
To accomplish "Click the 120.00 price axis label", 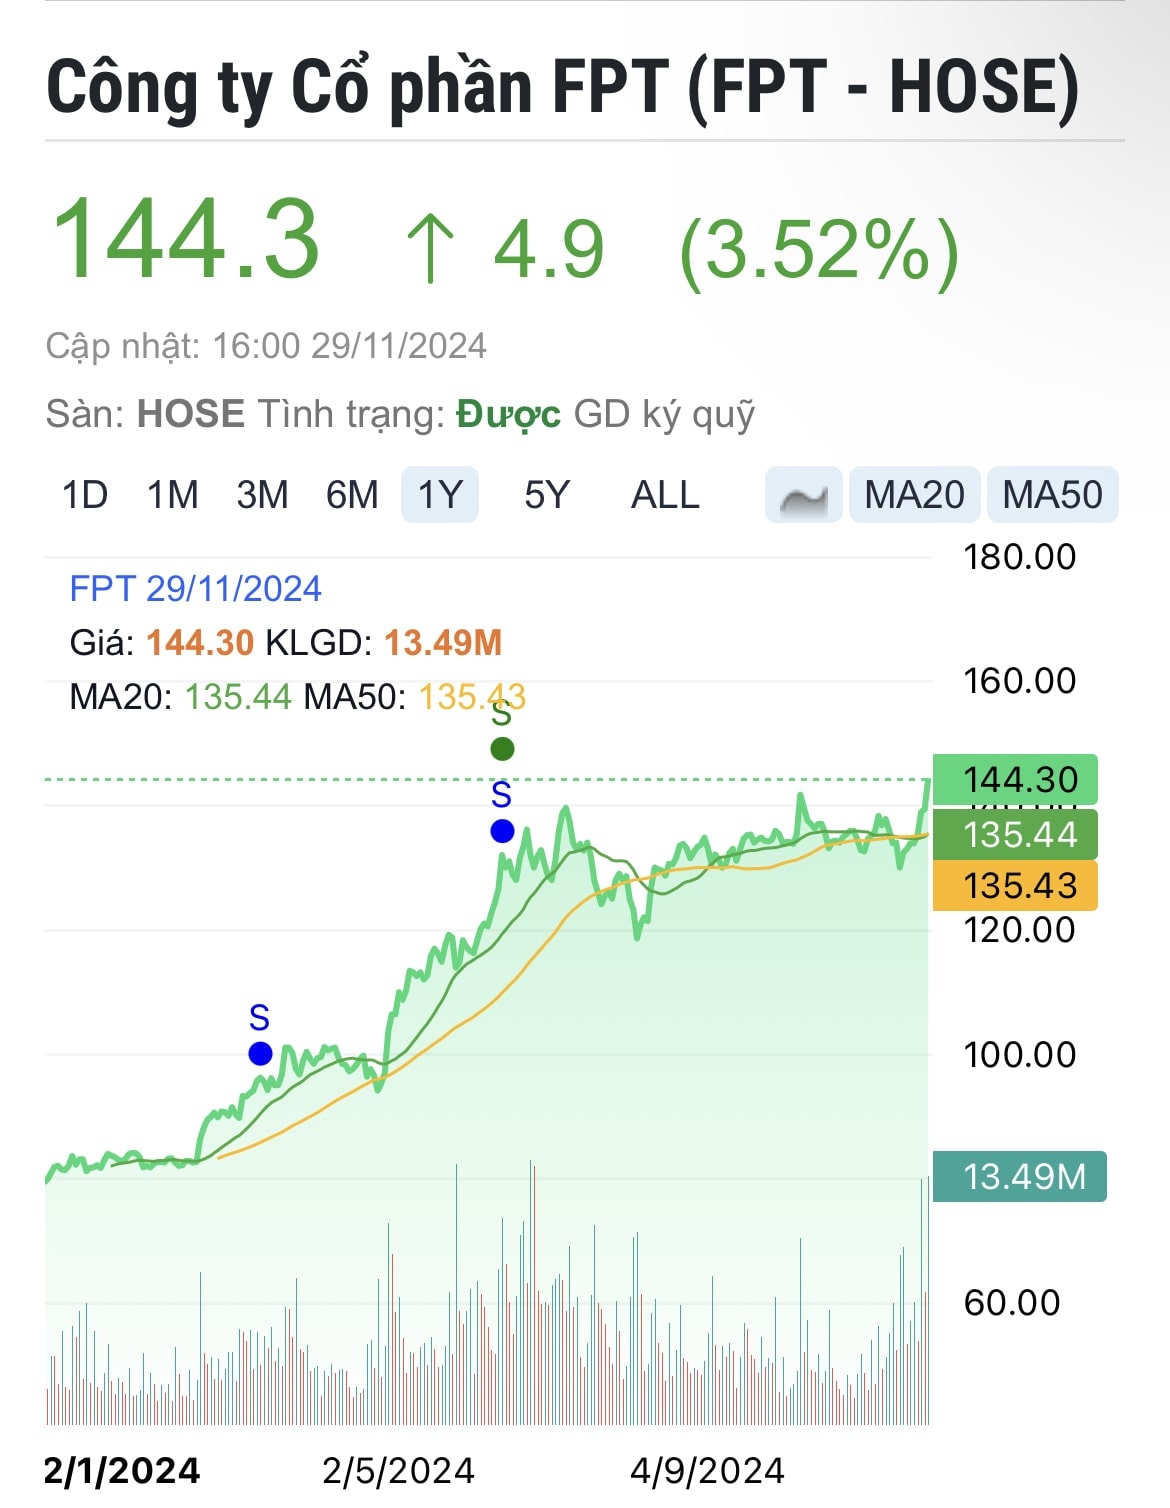I will tap(1020, 930).
